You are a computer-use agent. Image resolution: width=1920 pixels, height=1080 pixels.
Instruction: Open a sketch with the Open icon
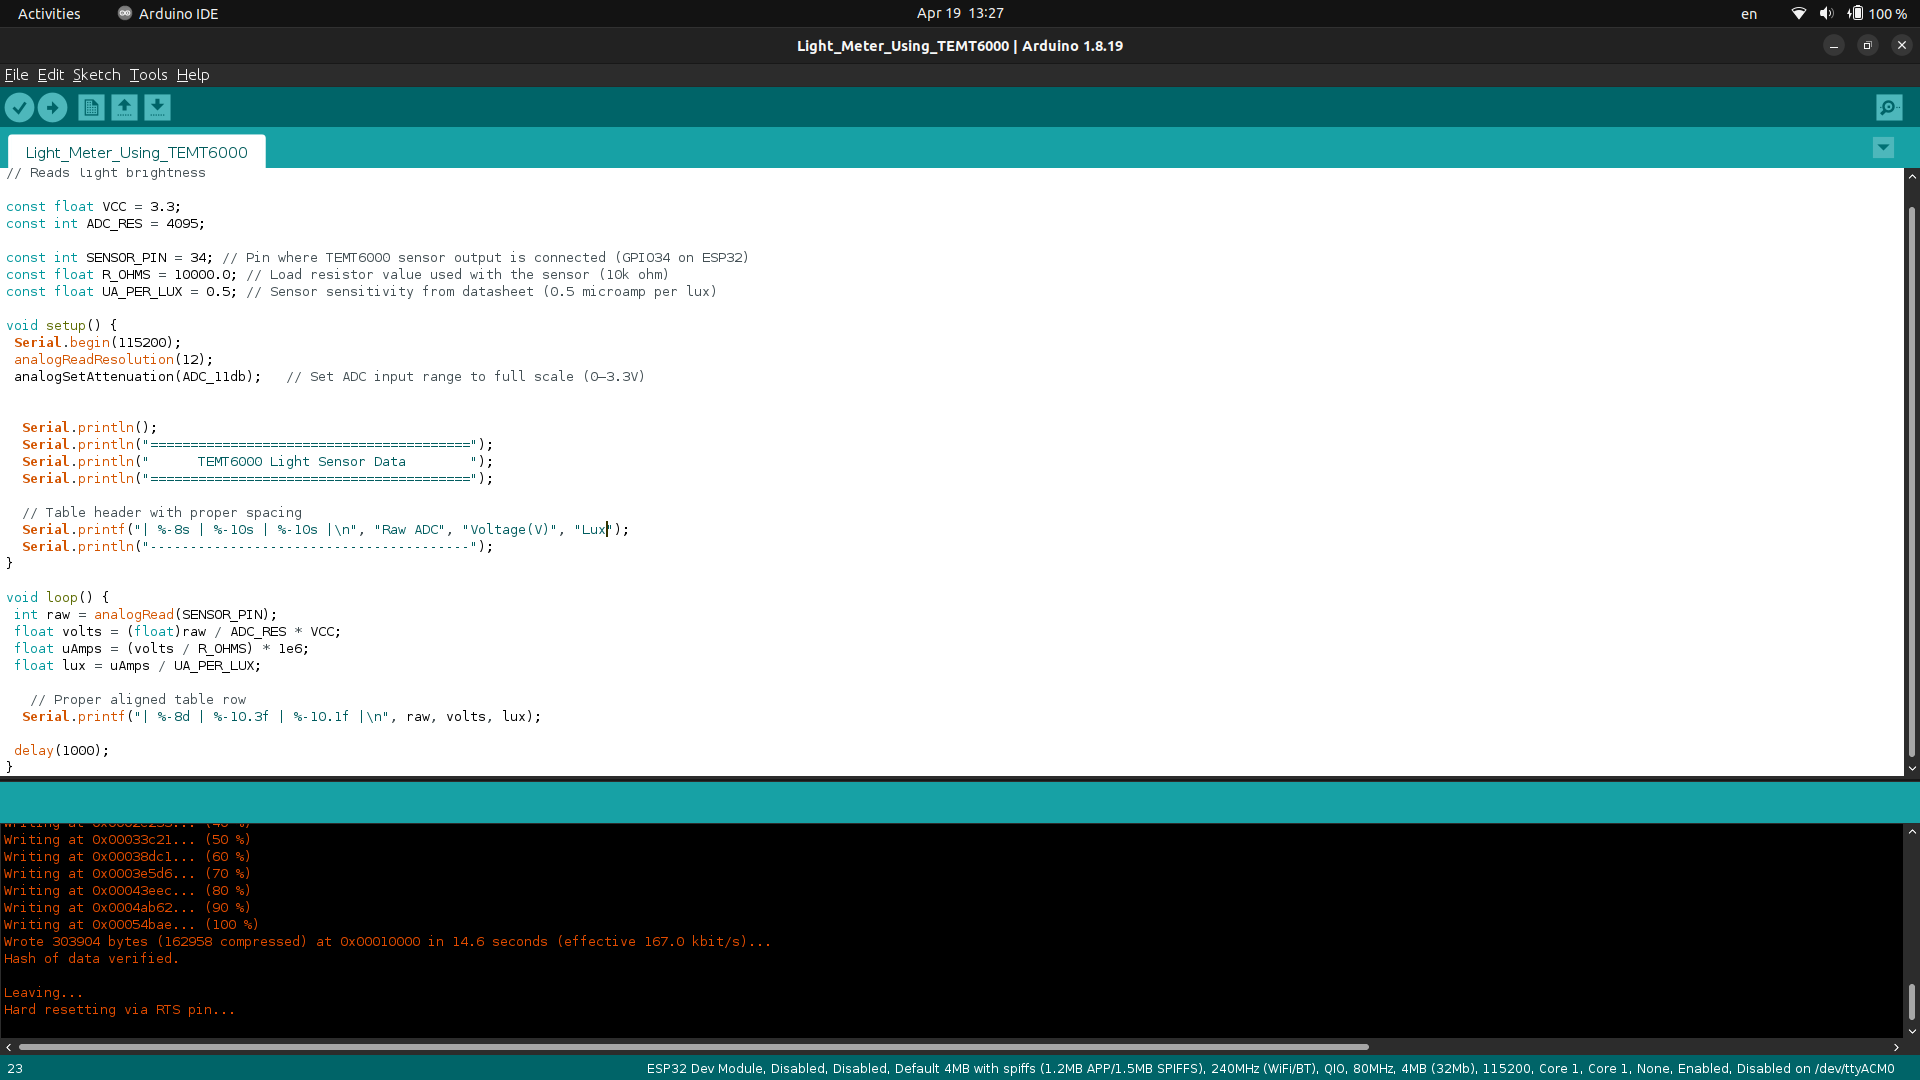[124, 107]
